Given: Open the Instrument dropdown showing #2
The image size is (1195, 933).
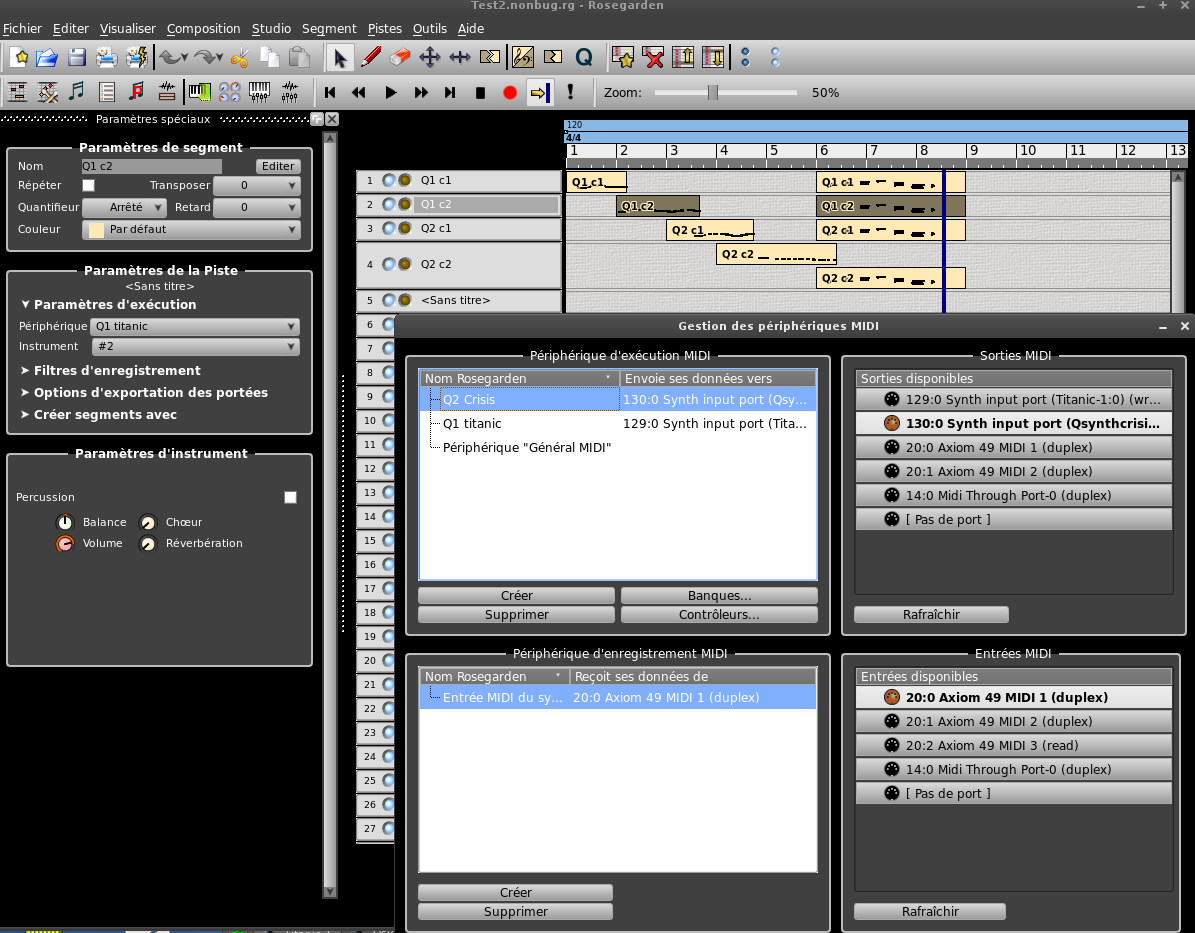Looking at the screenshot, I should pyautogui.click(x=196, y=347).
